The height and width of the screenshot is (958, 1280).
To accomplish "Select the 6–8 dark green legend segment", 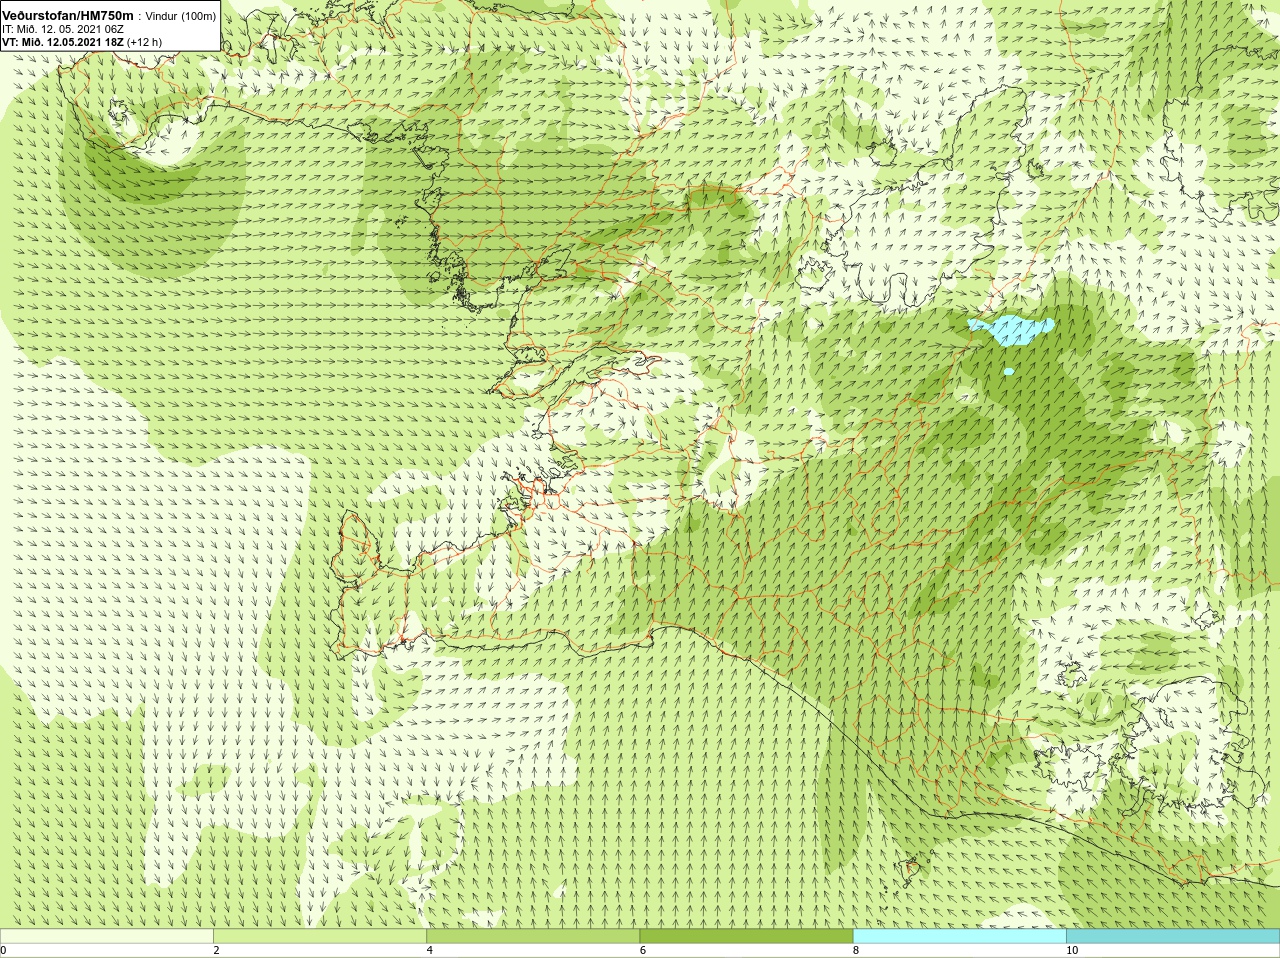I will (x=746, y=936).
